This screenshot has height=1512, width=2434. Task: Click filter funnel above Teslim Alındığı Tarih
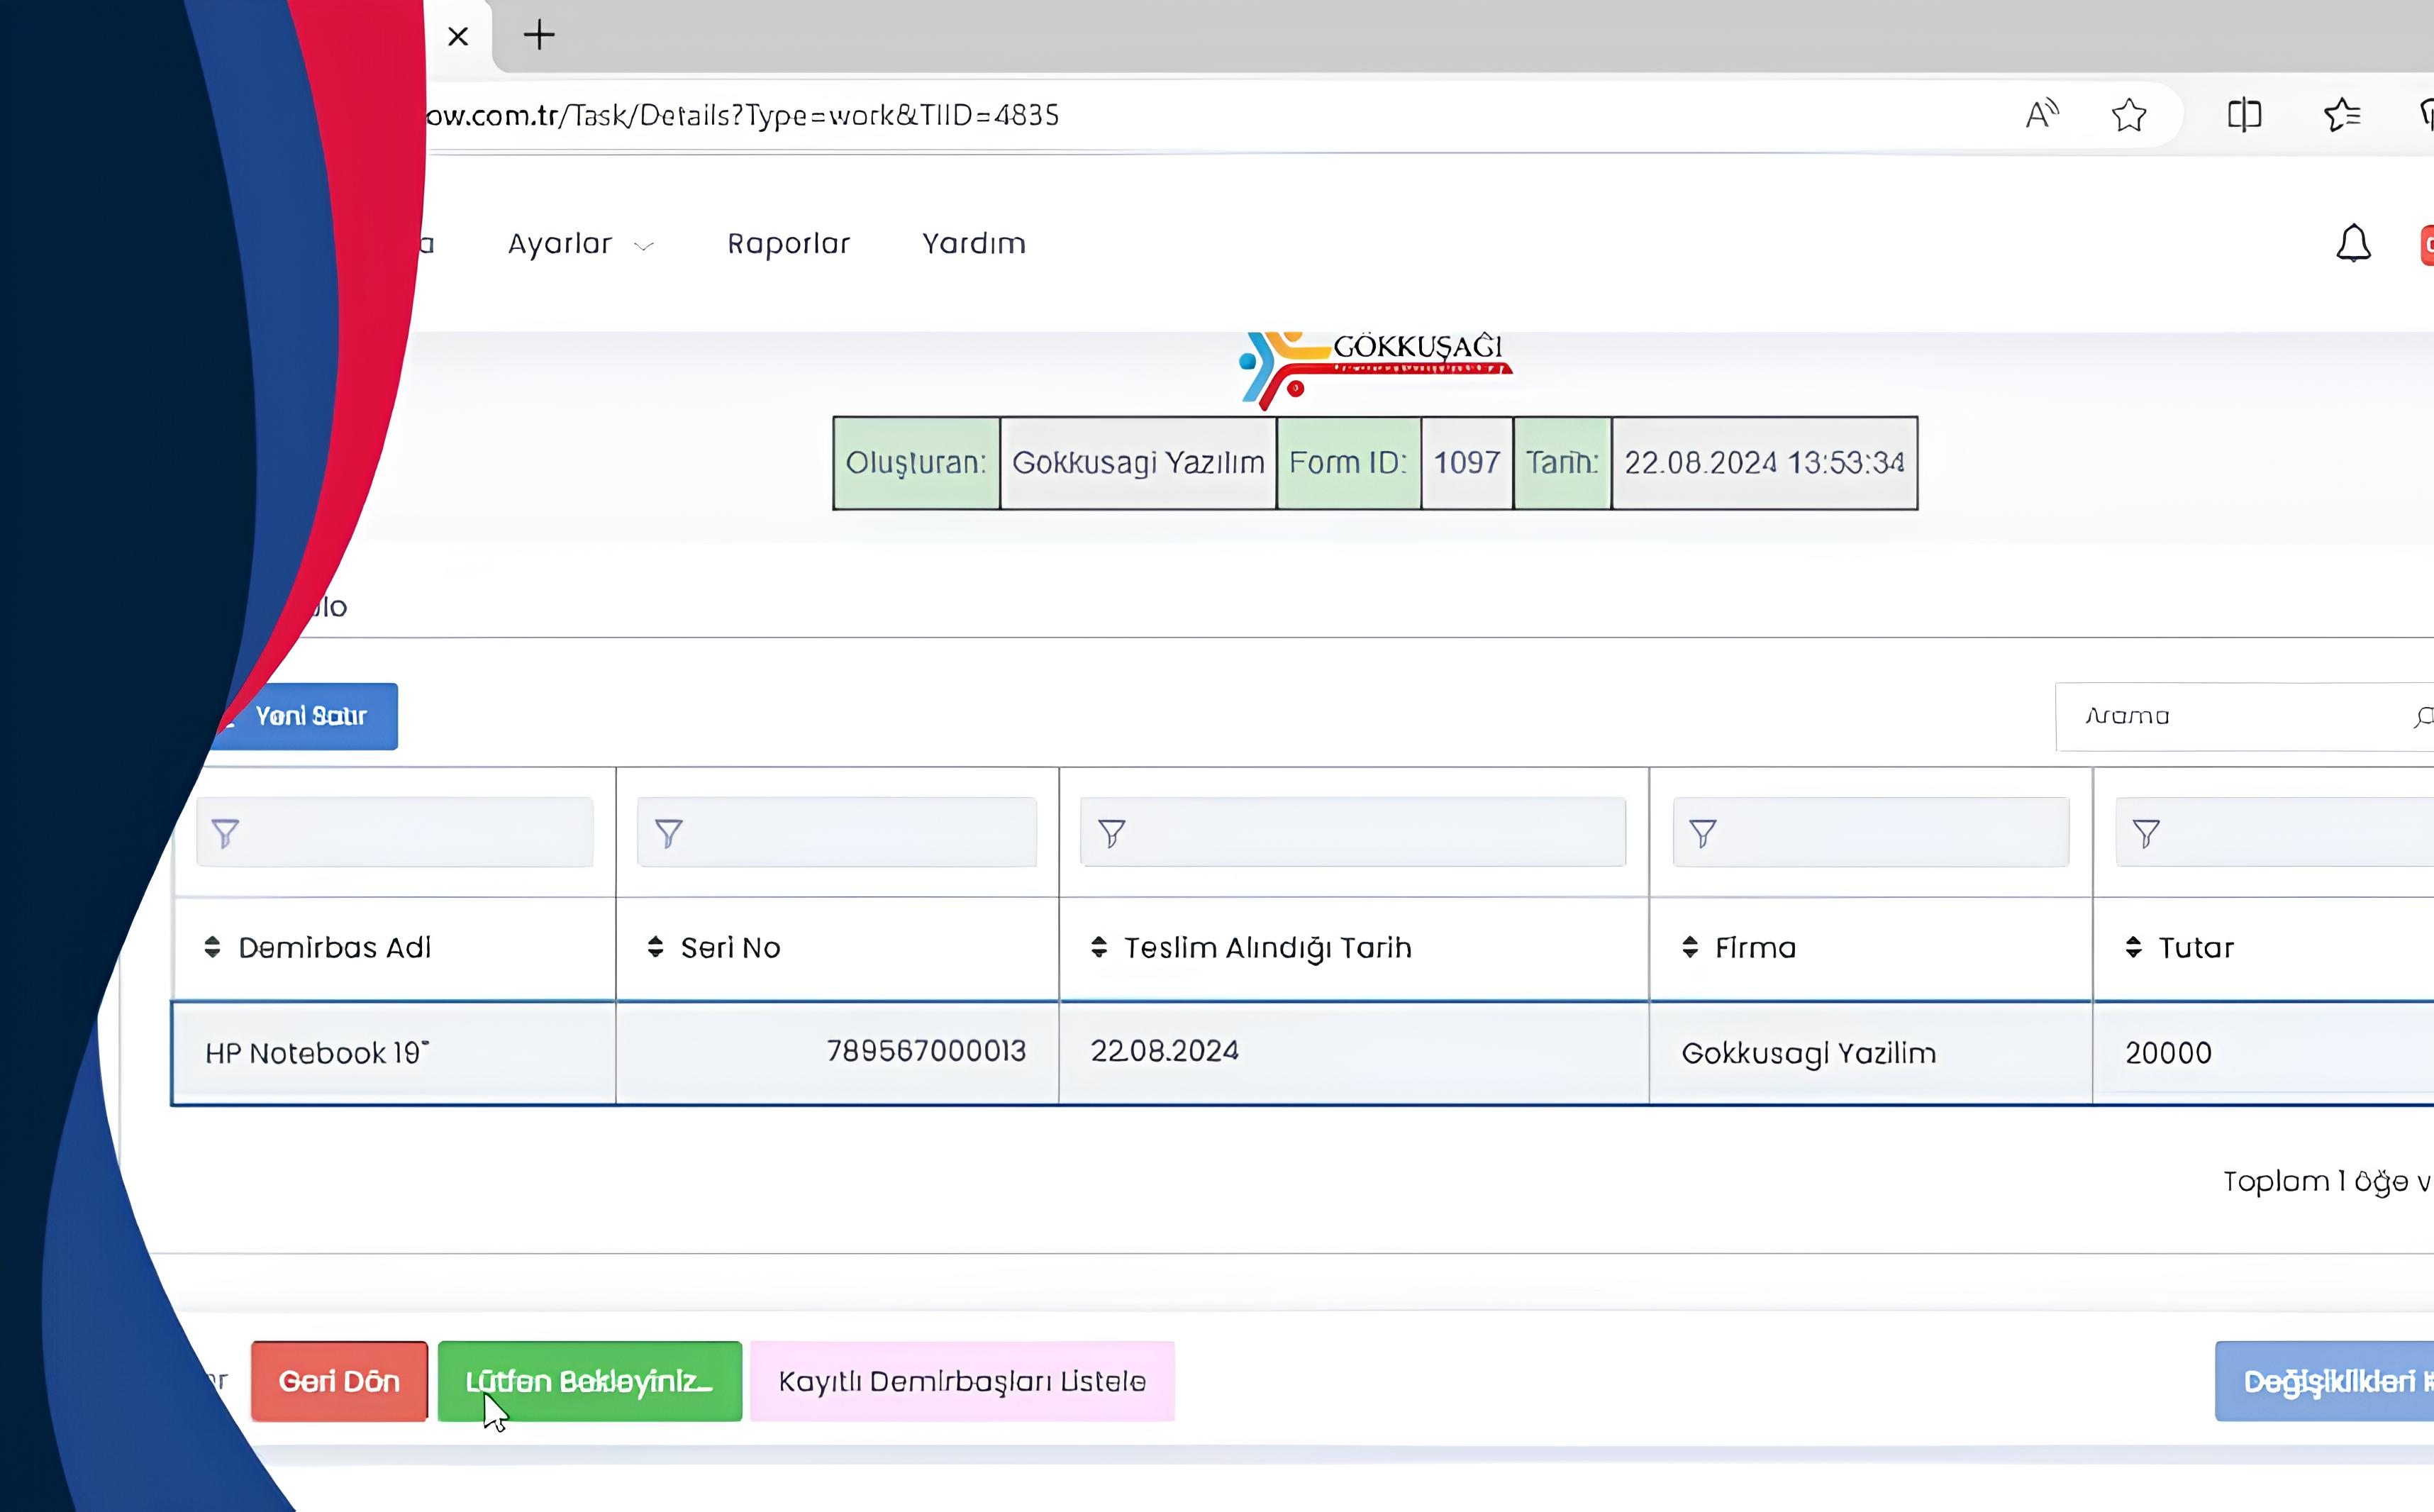(x=1112, y=833)
